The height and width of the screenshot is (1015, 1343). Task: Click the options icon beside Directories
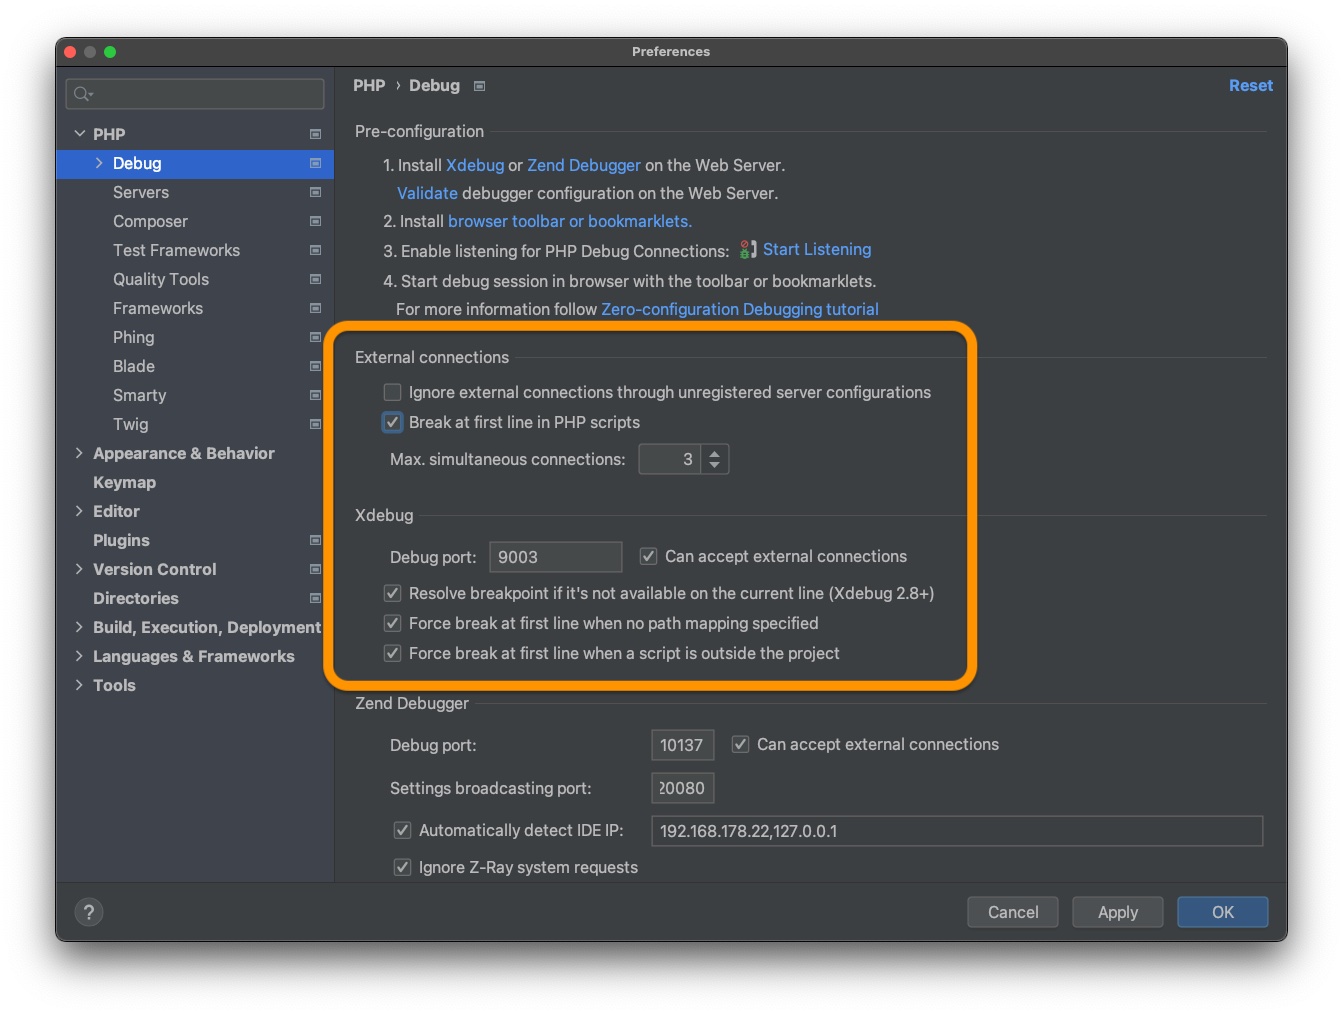(315, 598)
